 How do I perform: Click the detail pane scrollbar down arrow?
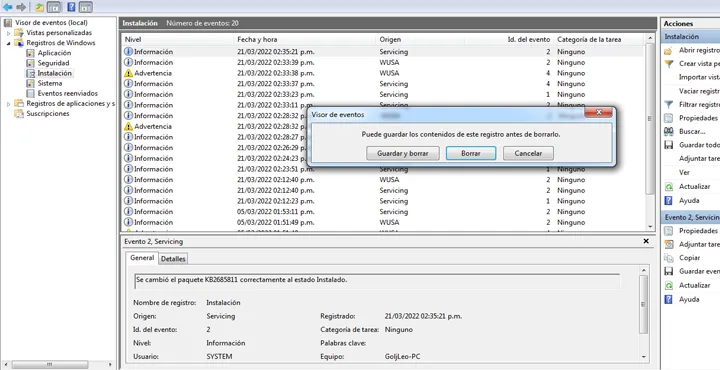[x=644, y=357]
